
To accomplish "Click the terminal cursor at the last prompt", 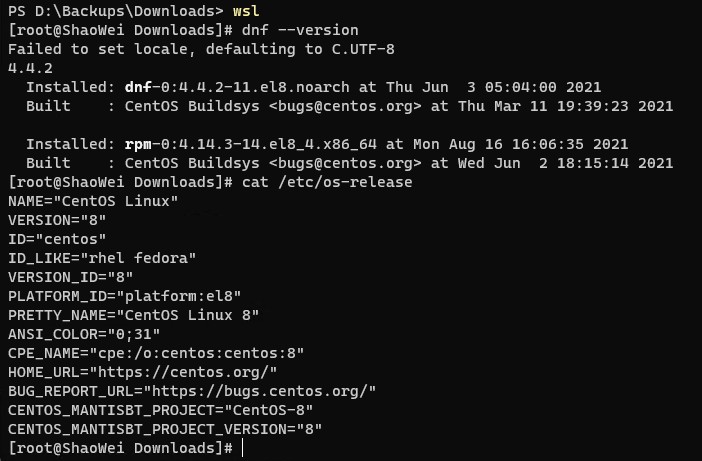I will tap(242, 448).
